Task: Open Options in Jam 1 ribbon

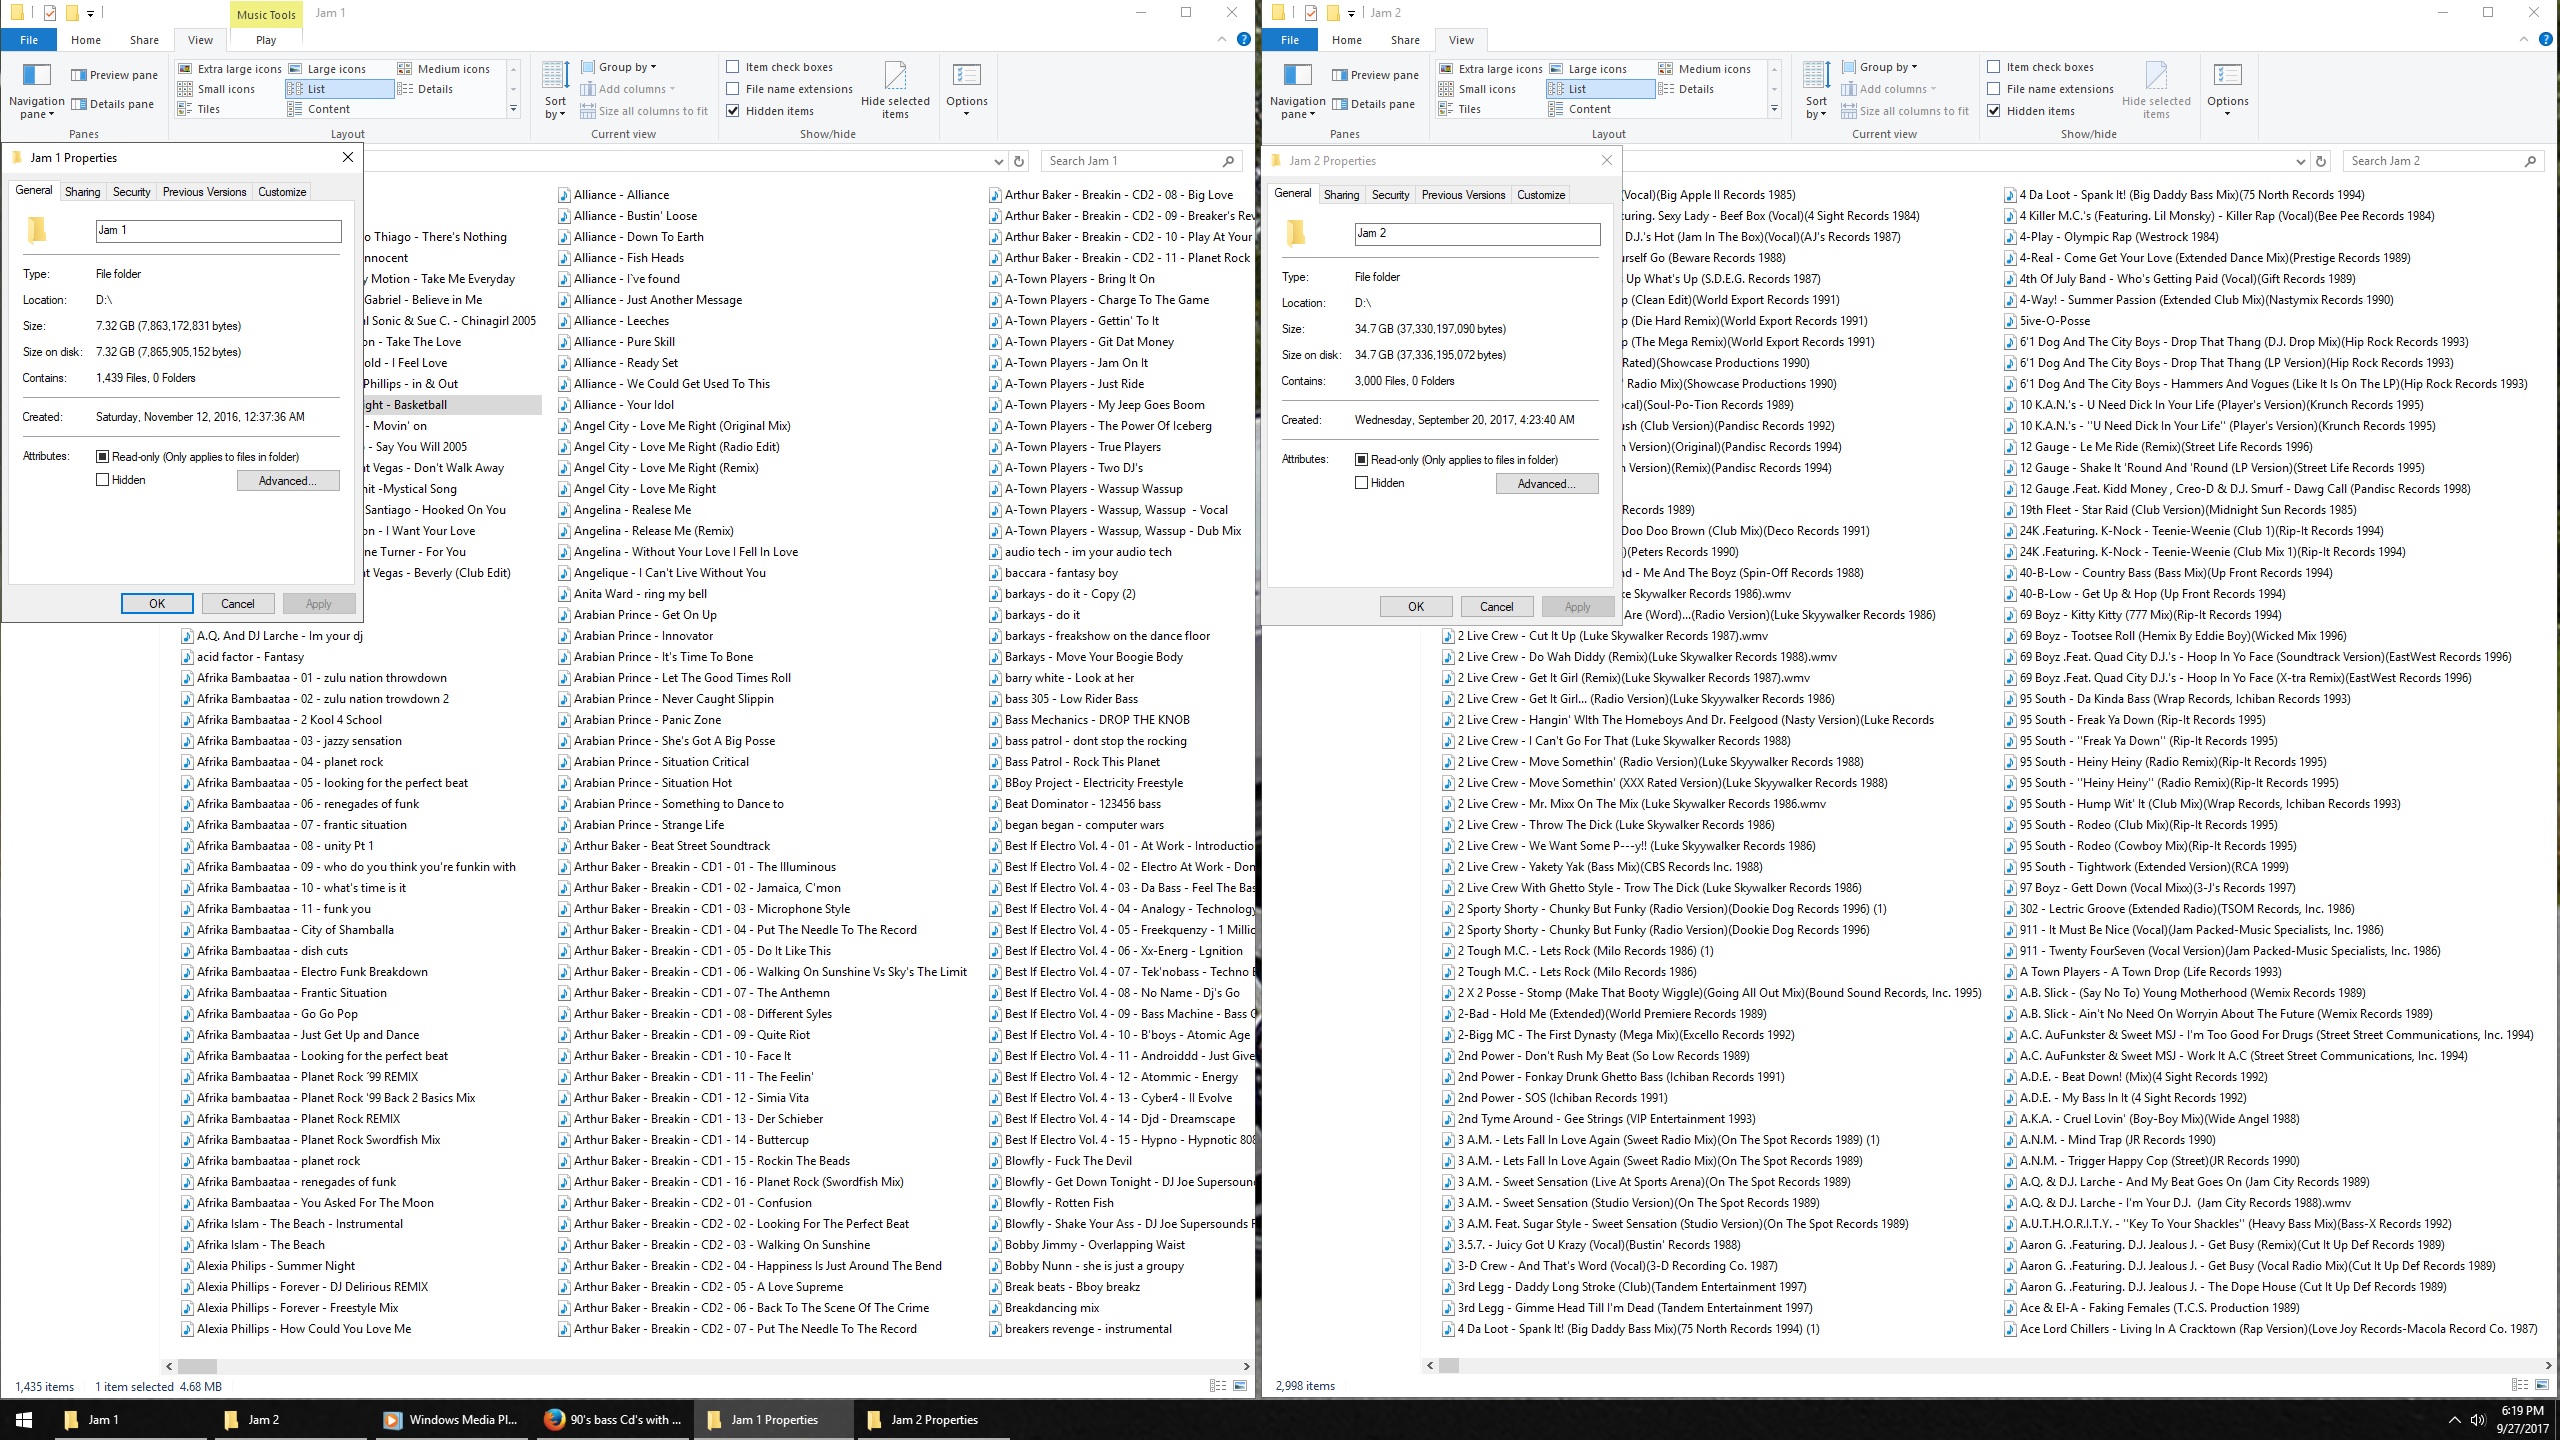Action: pyautogui.click(x=967, y=91)
